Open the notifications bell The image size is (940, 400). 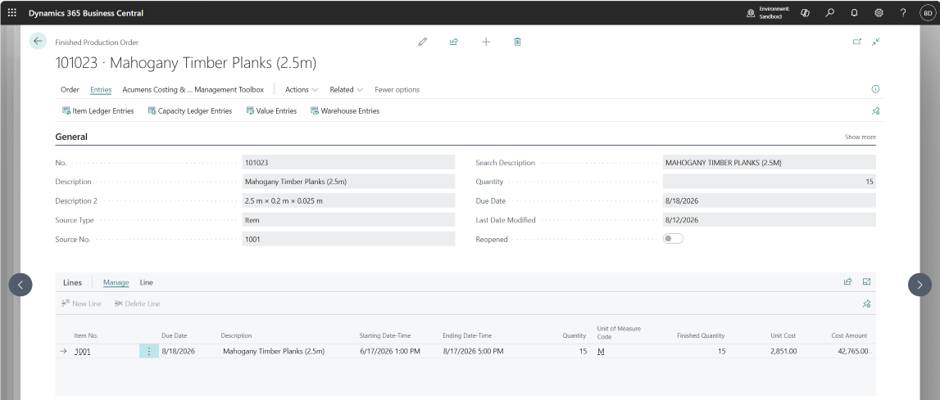click(854, 13)
